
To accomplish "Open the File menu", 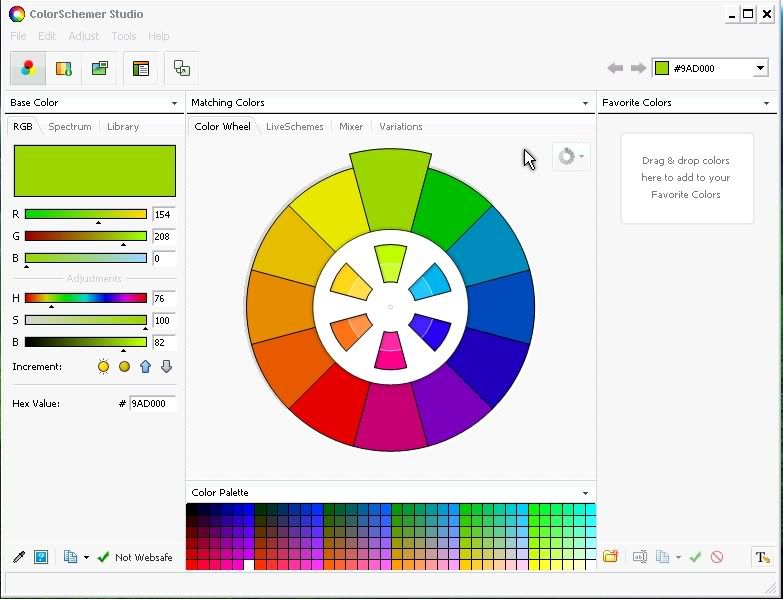I will point(18,36).
